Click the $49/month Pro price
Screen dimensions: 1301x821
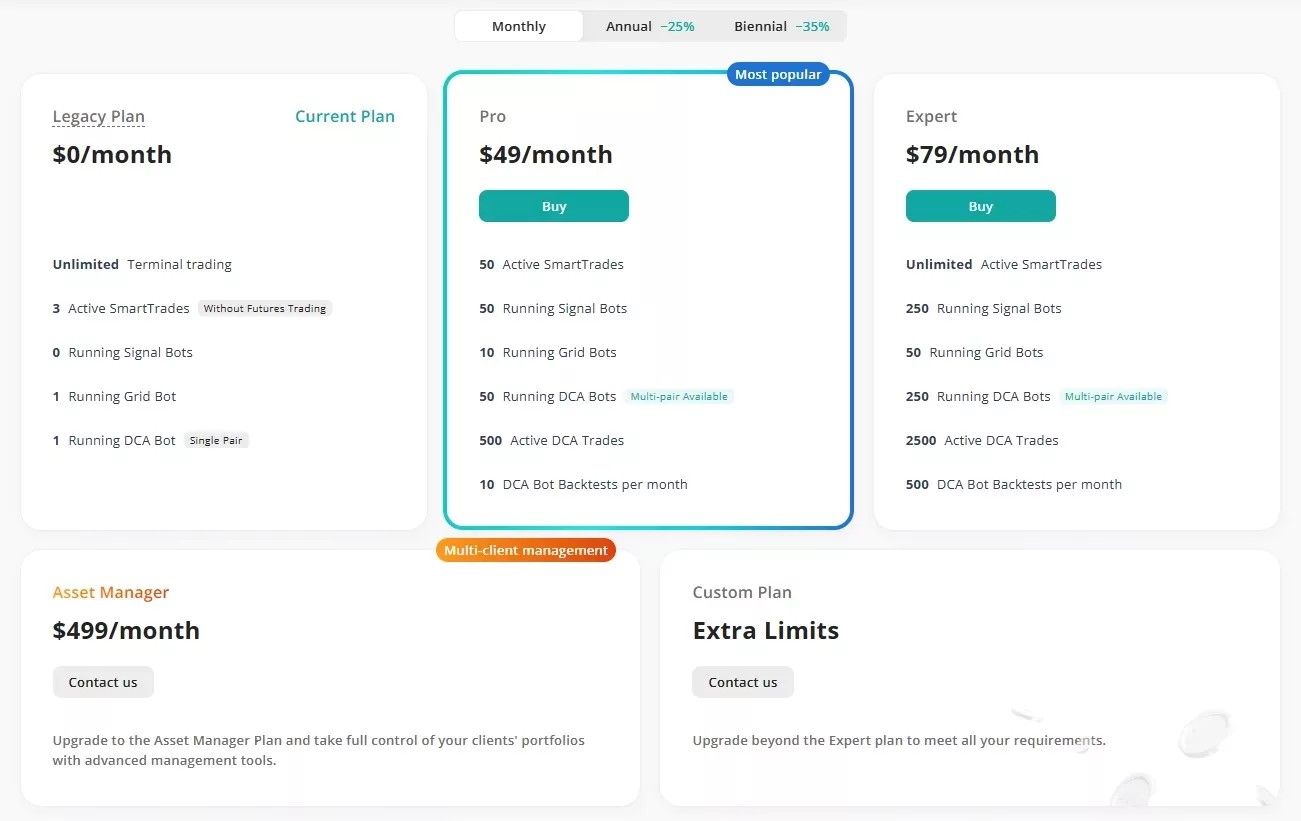(546, 155)
